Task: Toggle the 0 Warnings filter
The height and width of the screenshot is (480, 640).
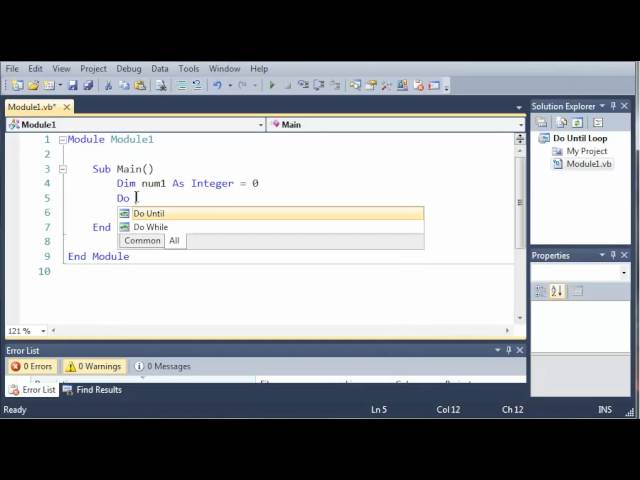Action: (x=95, y=367)
